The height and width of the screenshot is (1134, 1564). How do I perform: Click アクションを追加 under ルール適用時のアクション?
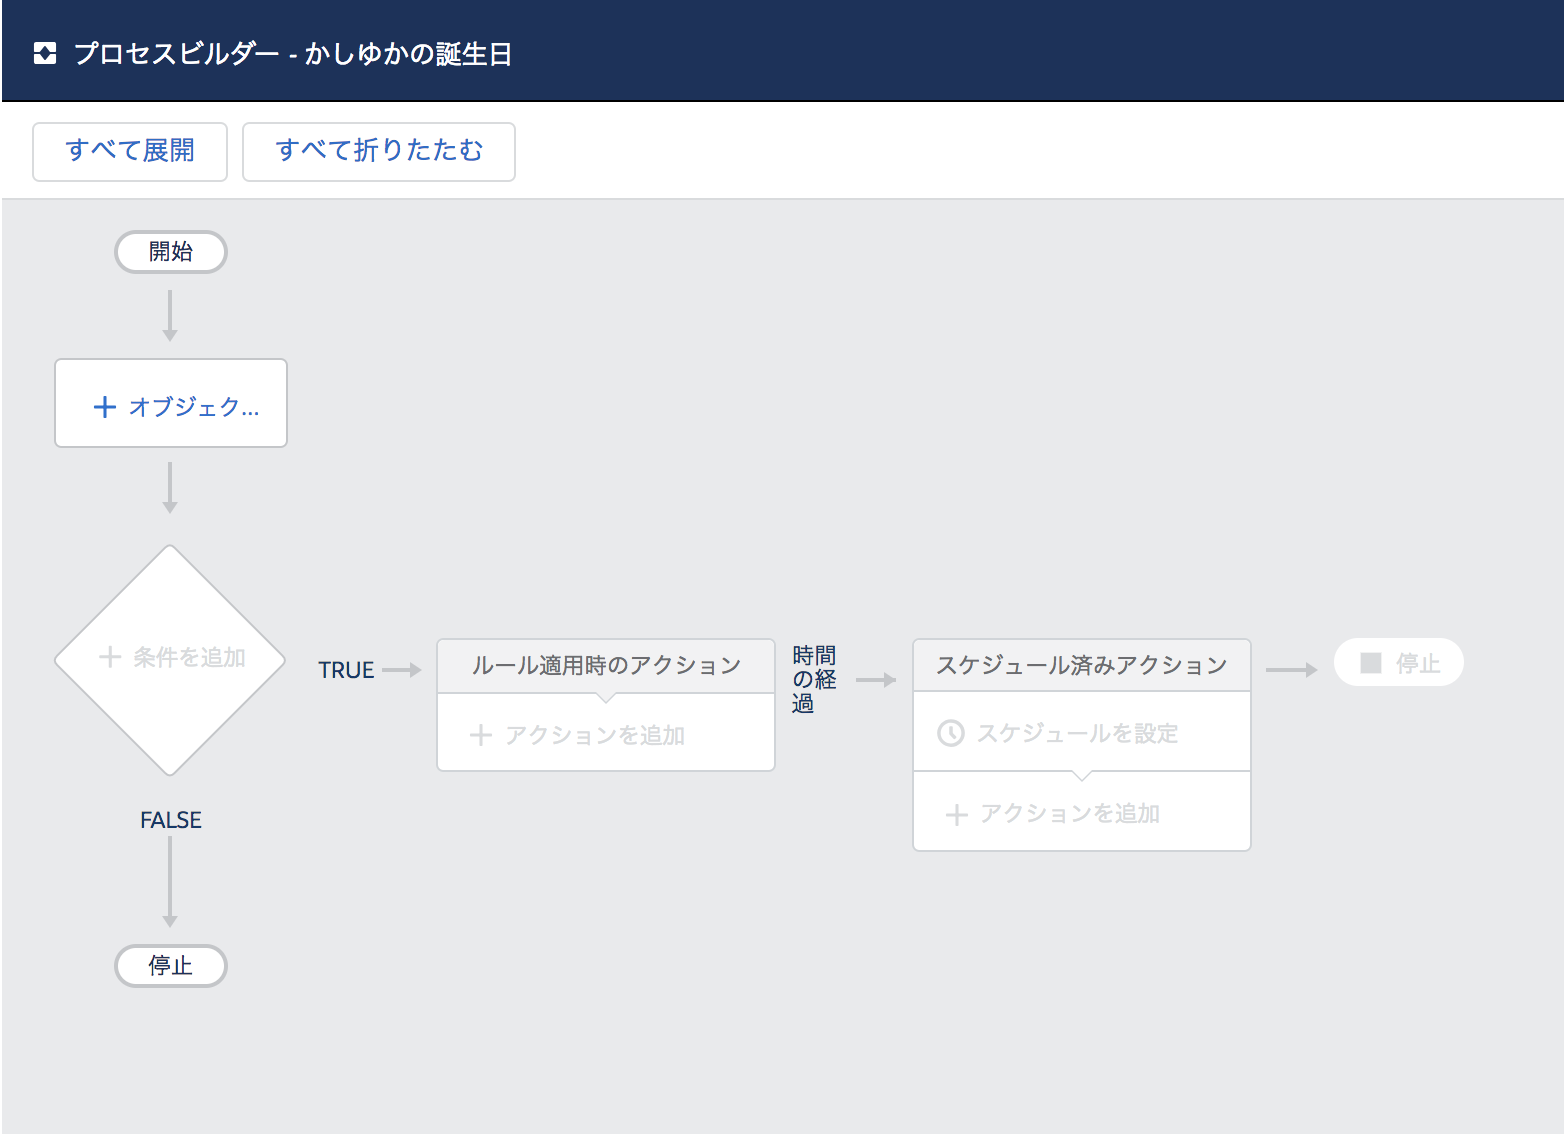[595, 735]
